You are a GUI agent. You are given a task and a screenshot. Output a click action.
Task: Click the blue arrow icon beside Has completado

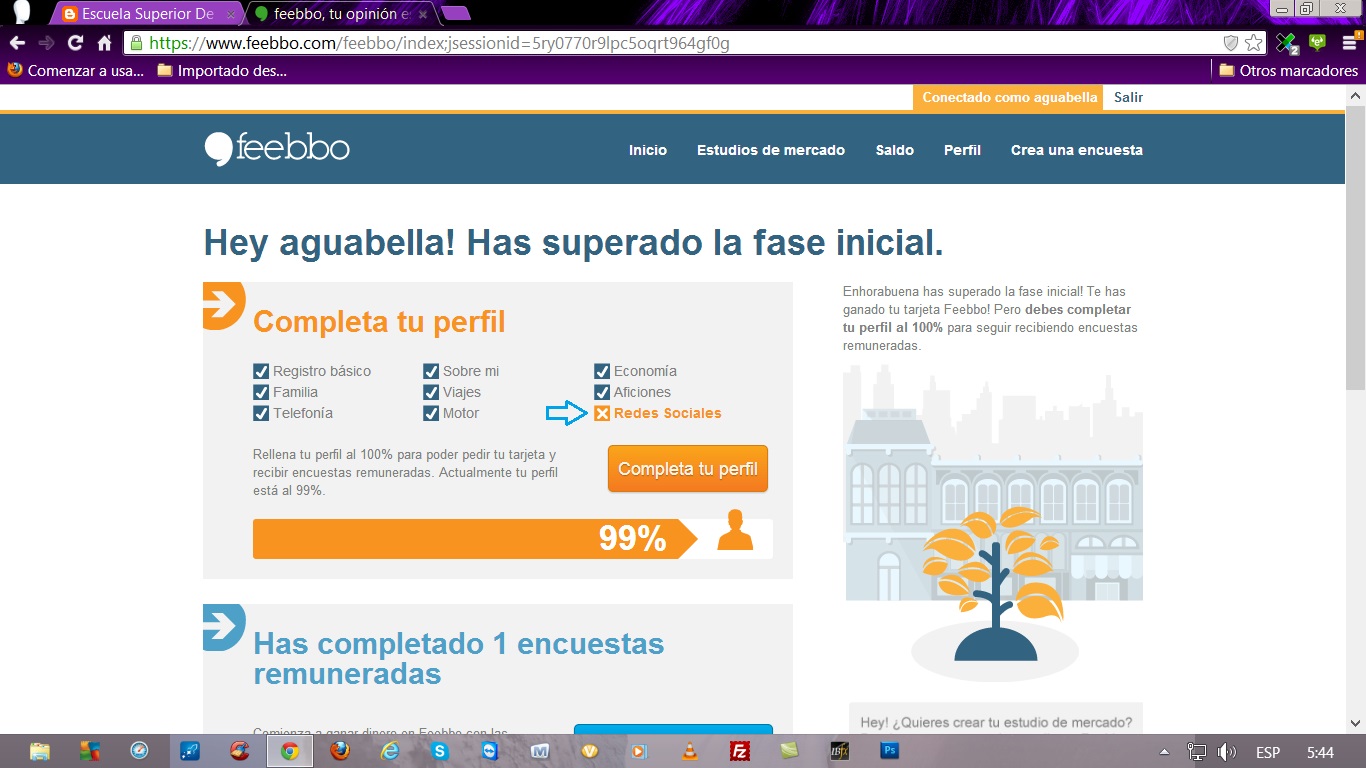tap(222, 627)
